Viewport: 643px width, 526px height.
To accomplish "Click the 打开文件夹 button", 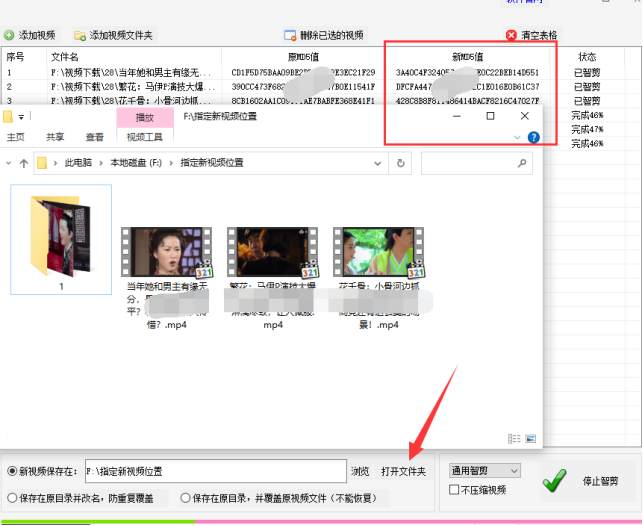I will pyautogui.click(x=404, y=471).
